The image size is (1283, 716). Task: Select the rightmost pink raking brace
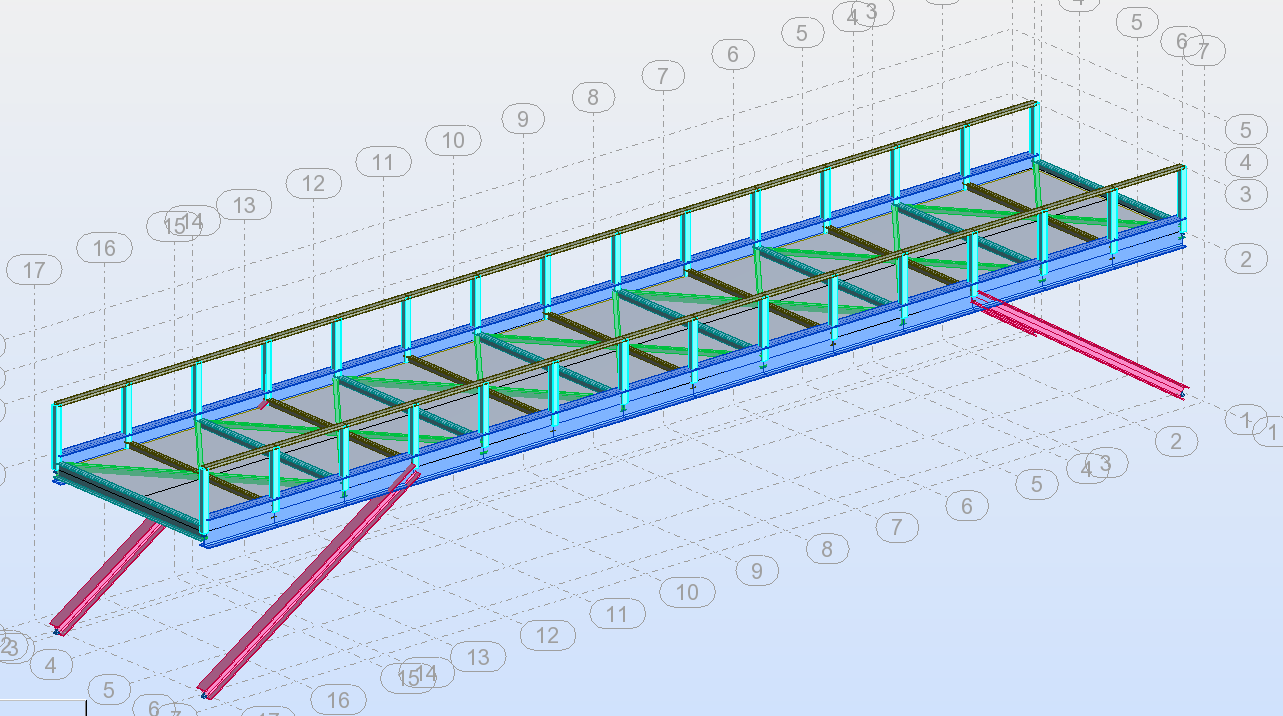tap(1080, 340)
